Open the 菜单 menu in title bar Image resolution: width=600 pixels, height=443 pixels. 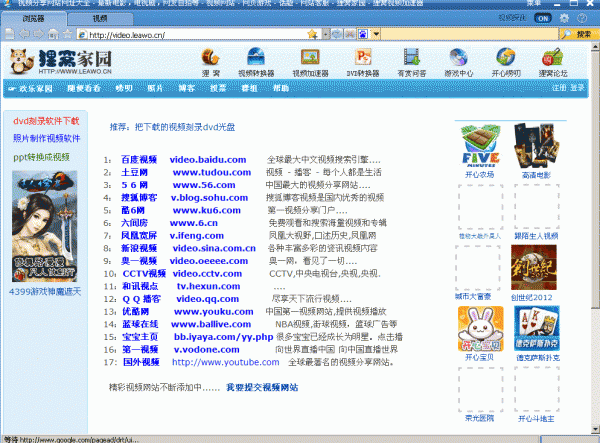tap(534, 3)
